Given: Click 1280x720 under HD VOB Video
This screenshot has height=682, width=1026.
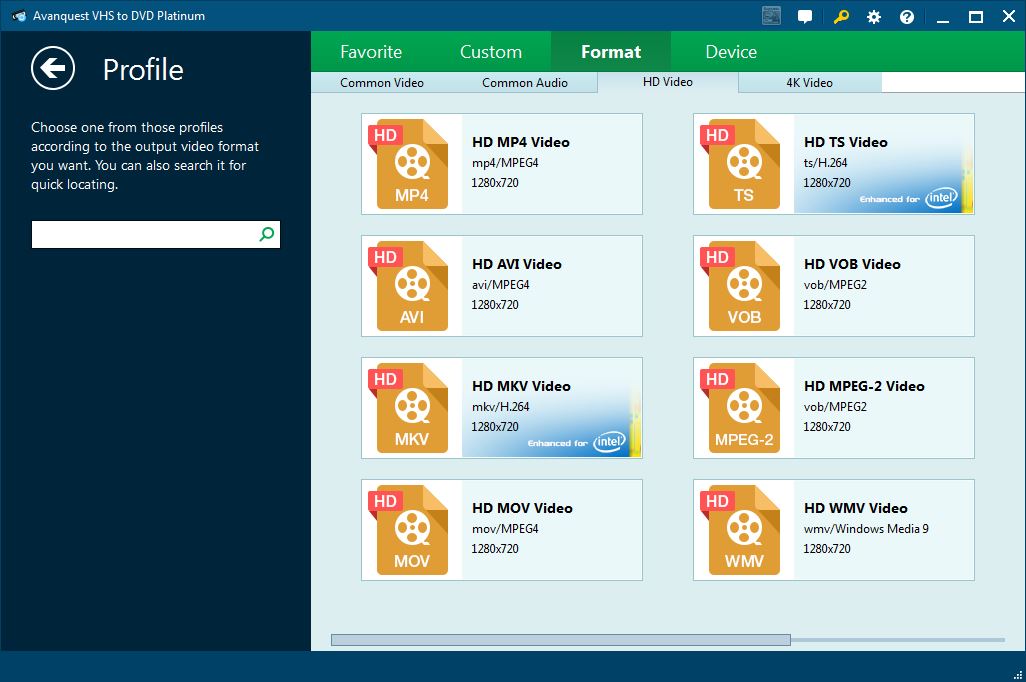Looking at the screenshot, I should click(x=827, y=305).
